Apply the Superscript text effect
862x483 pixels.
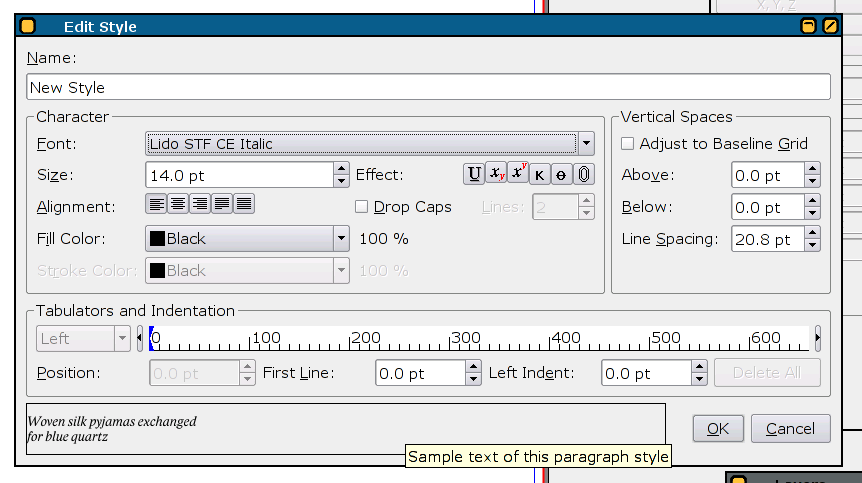518,174
